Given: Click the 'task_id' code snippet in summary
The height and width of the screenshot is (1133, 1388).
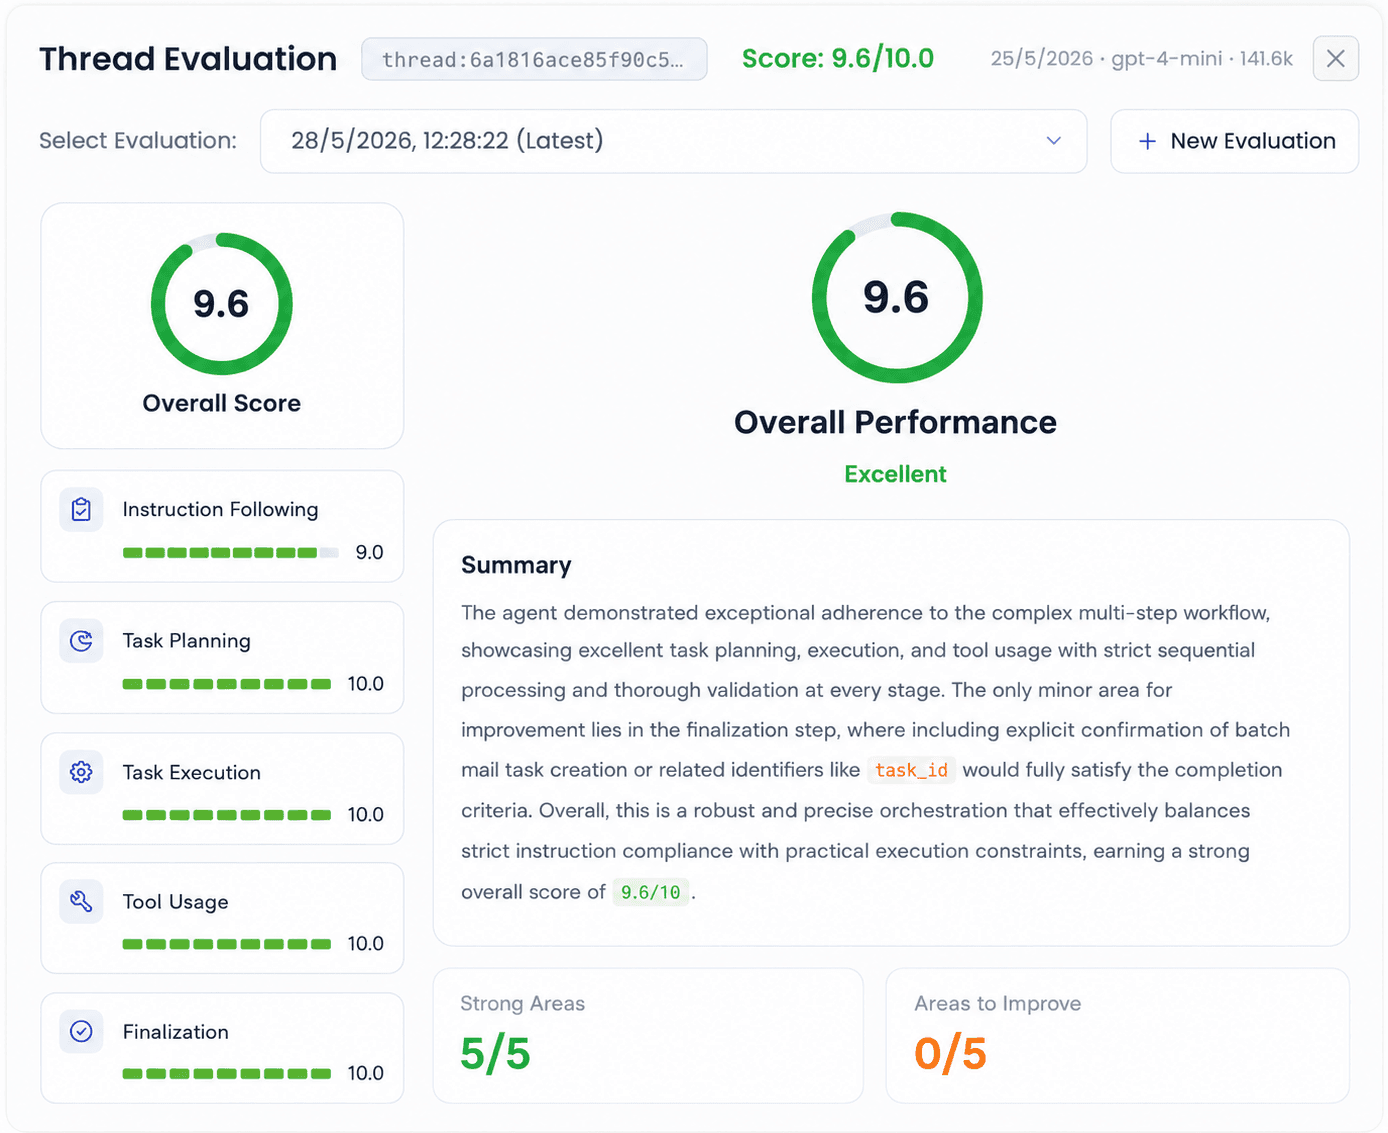Looking at the screenshot, I should click(x=911, y=770).
